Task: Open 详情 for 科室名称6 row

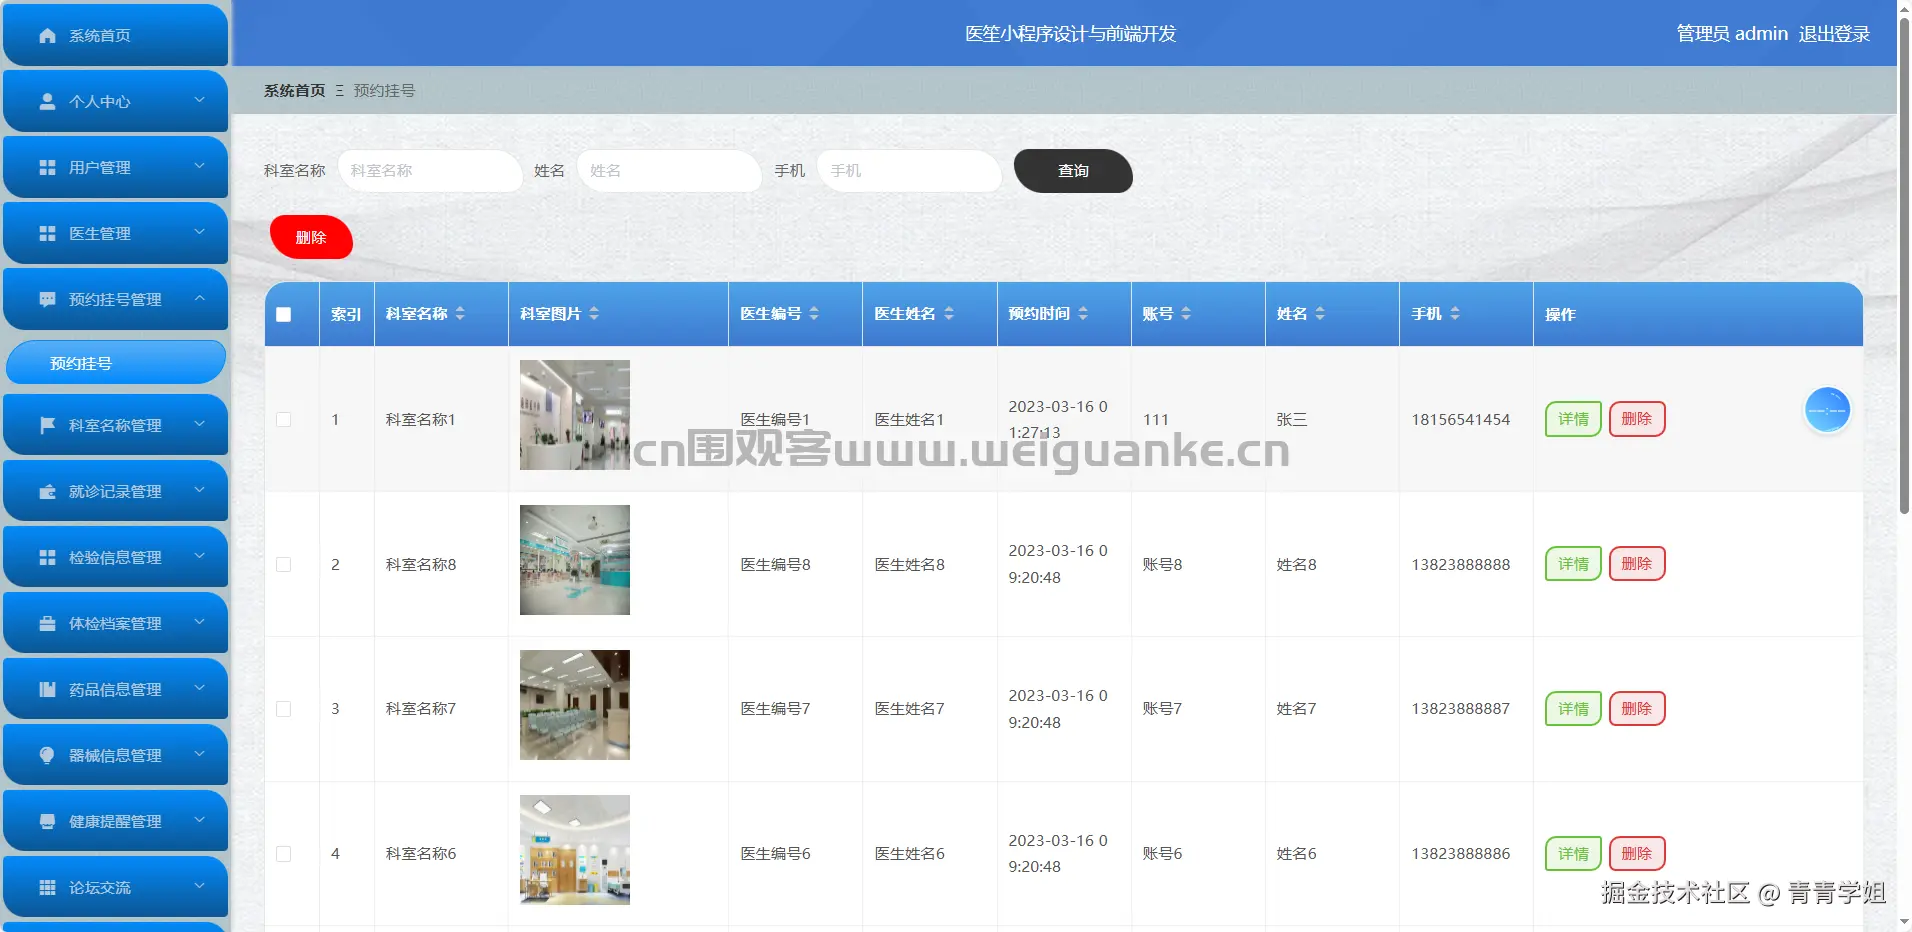Action: 1573,854
